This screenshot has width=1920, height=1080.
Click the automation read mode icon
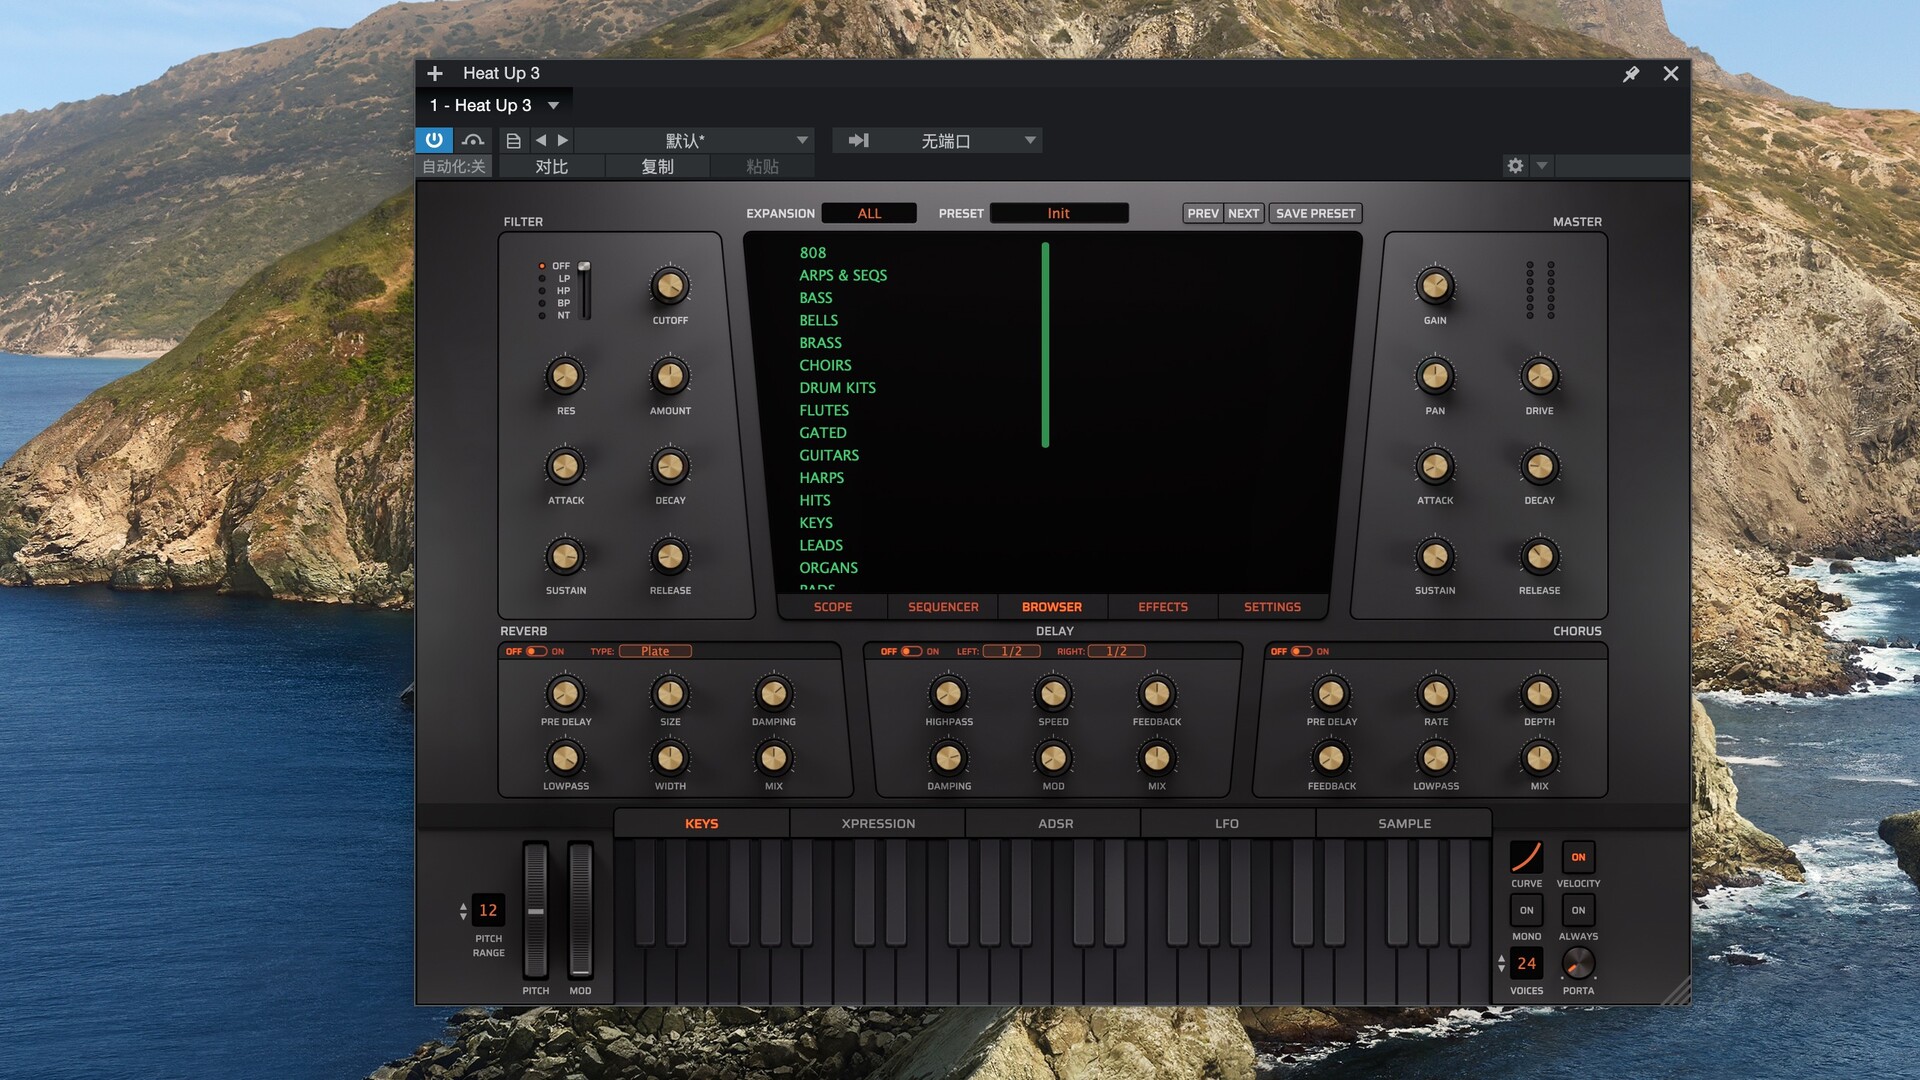[473, 141]
